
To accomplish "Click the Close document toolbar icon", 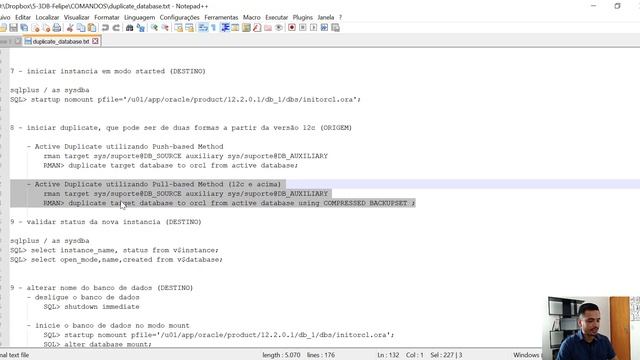I will coord(36,28).
